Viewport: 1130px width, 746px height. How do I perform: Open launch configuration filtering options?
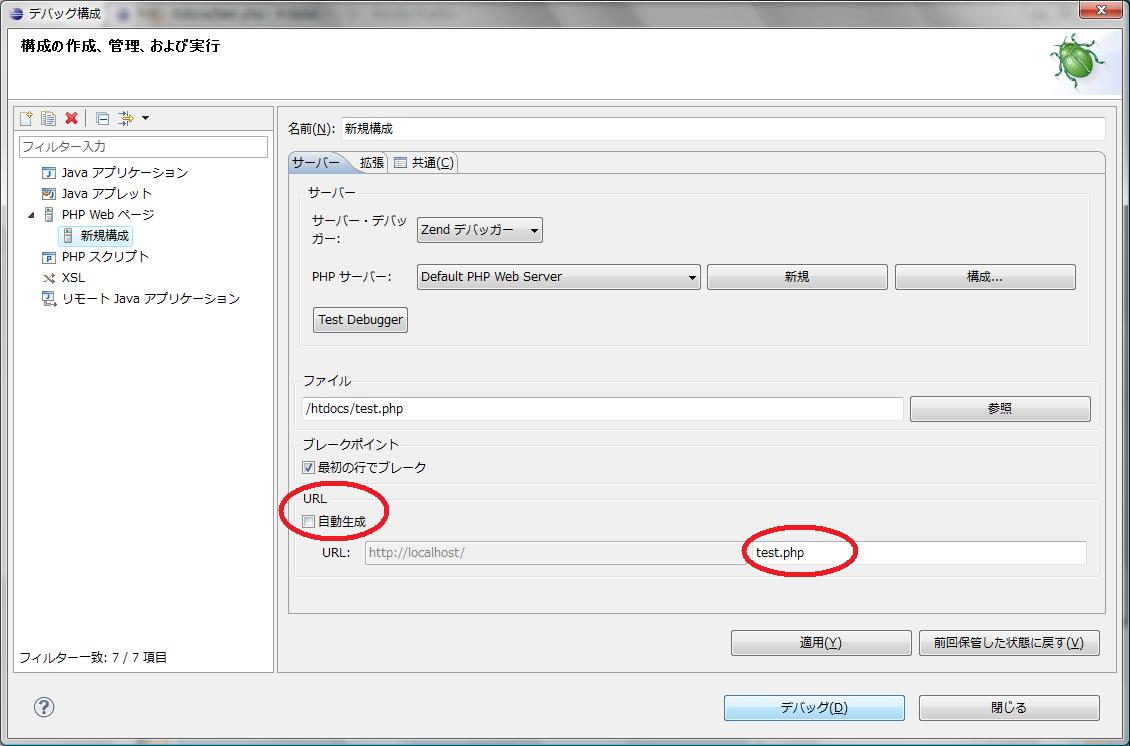coord(128,118)
